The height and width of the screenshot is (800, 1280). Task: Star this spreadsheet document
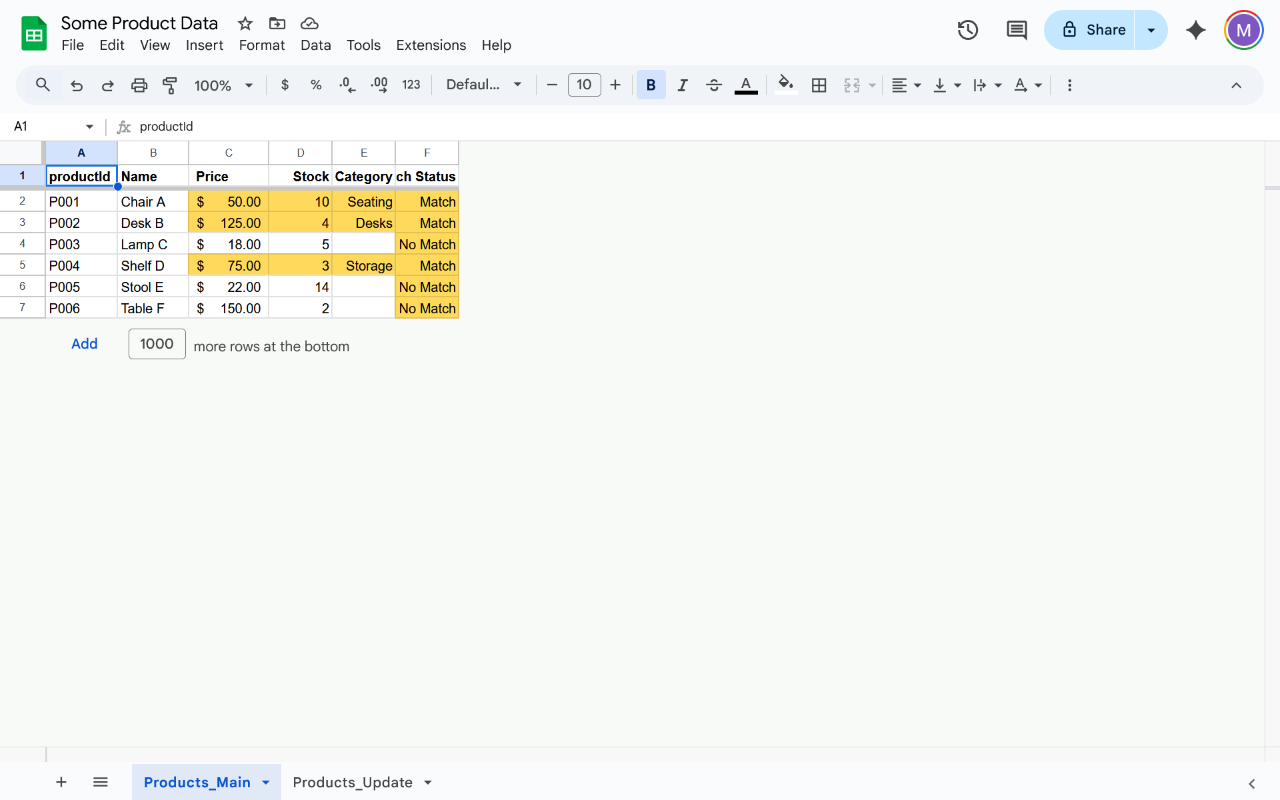[245, 23]
